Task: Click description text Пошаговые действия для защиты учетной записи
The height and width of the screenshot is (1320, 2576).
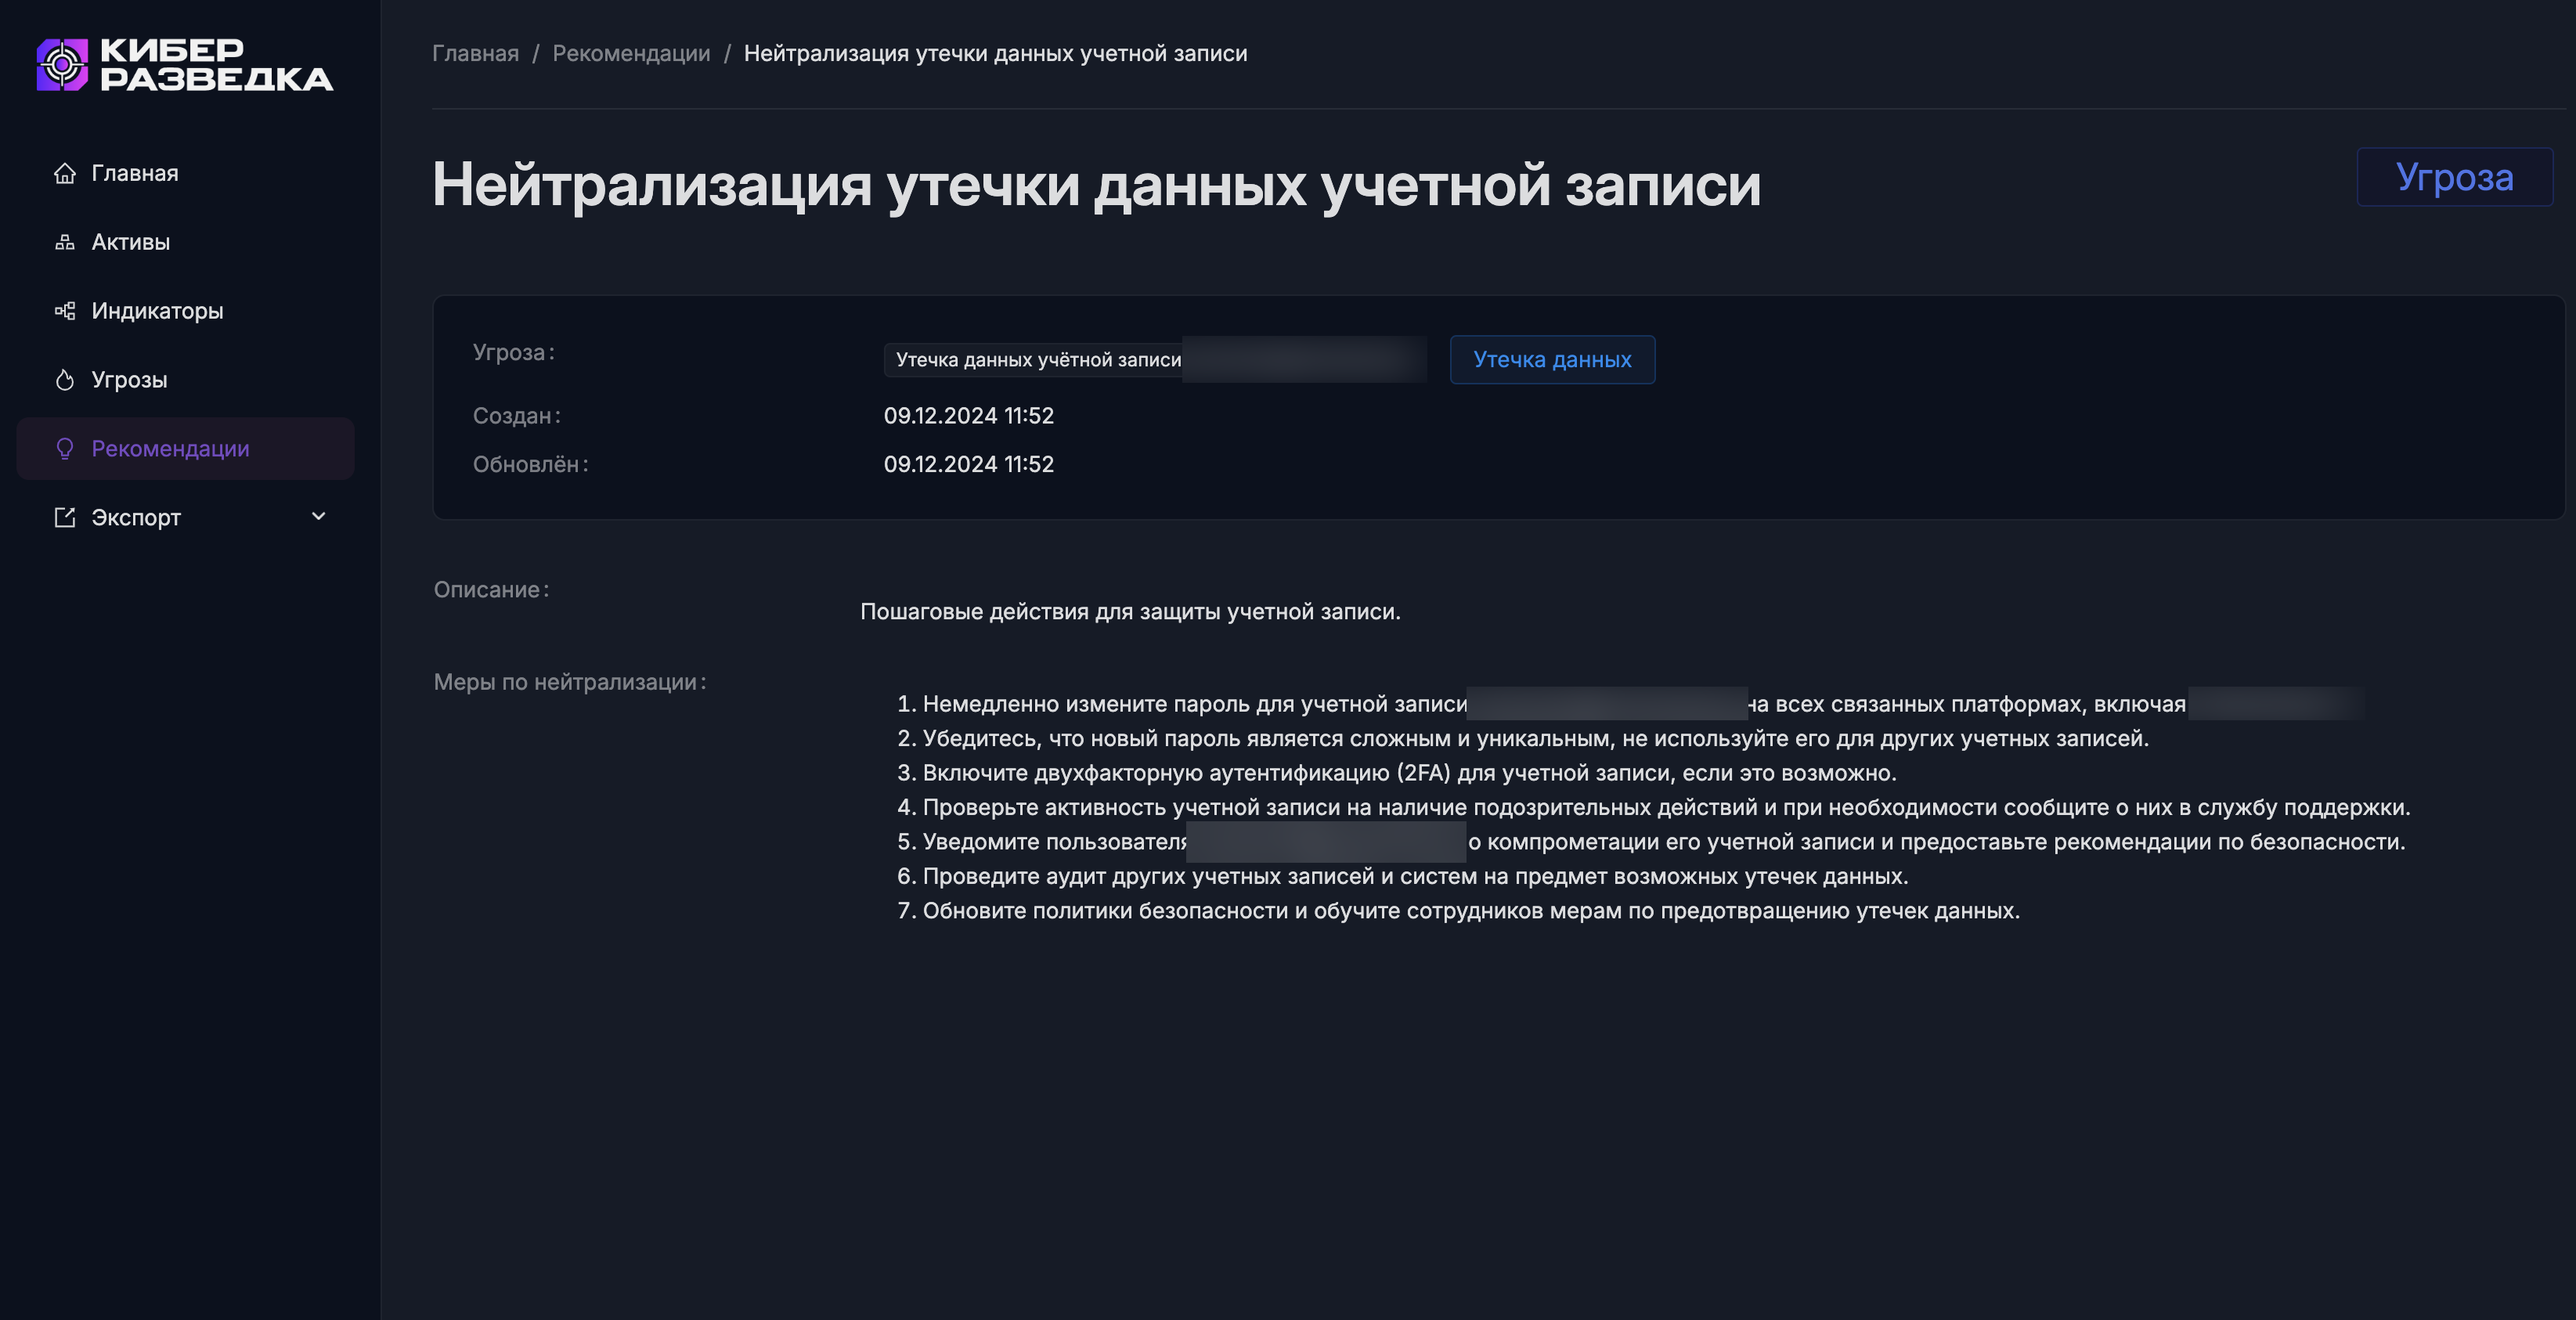Action: (x=1130, y=611)
